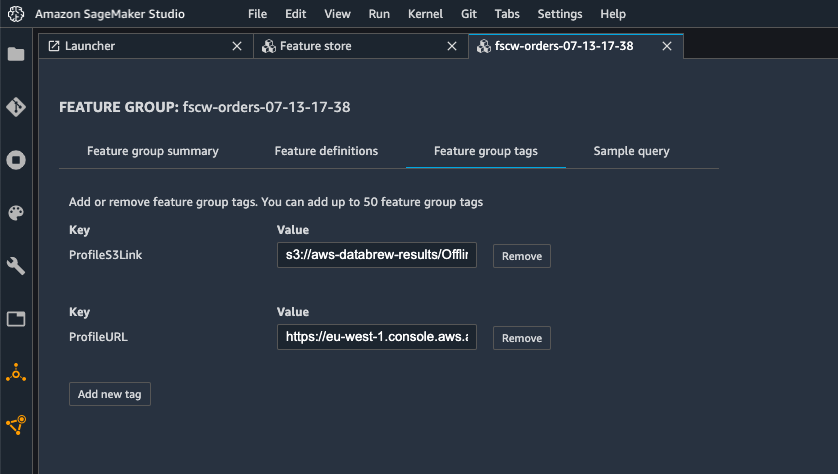This screenshot has width=838, height=474.
Task: Click the Add new tag button
Action: tap(110, 394)
